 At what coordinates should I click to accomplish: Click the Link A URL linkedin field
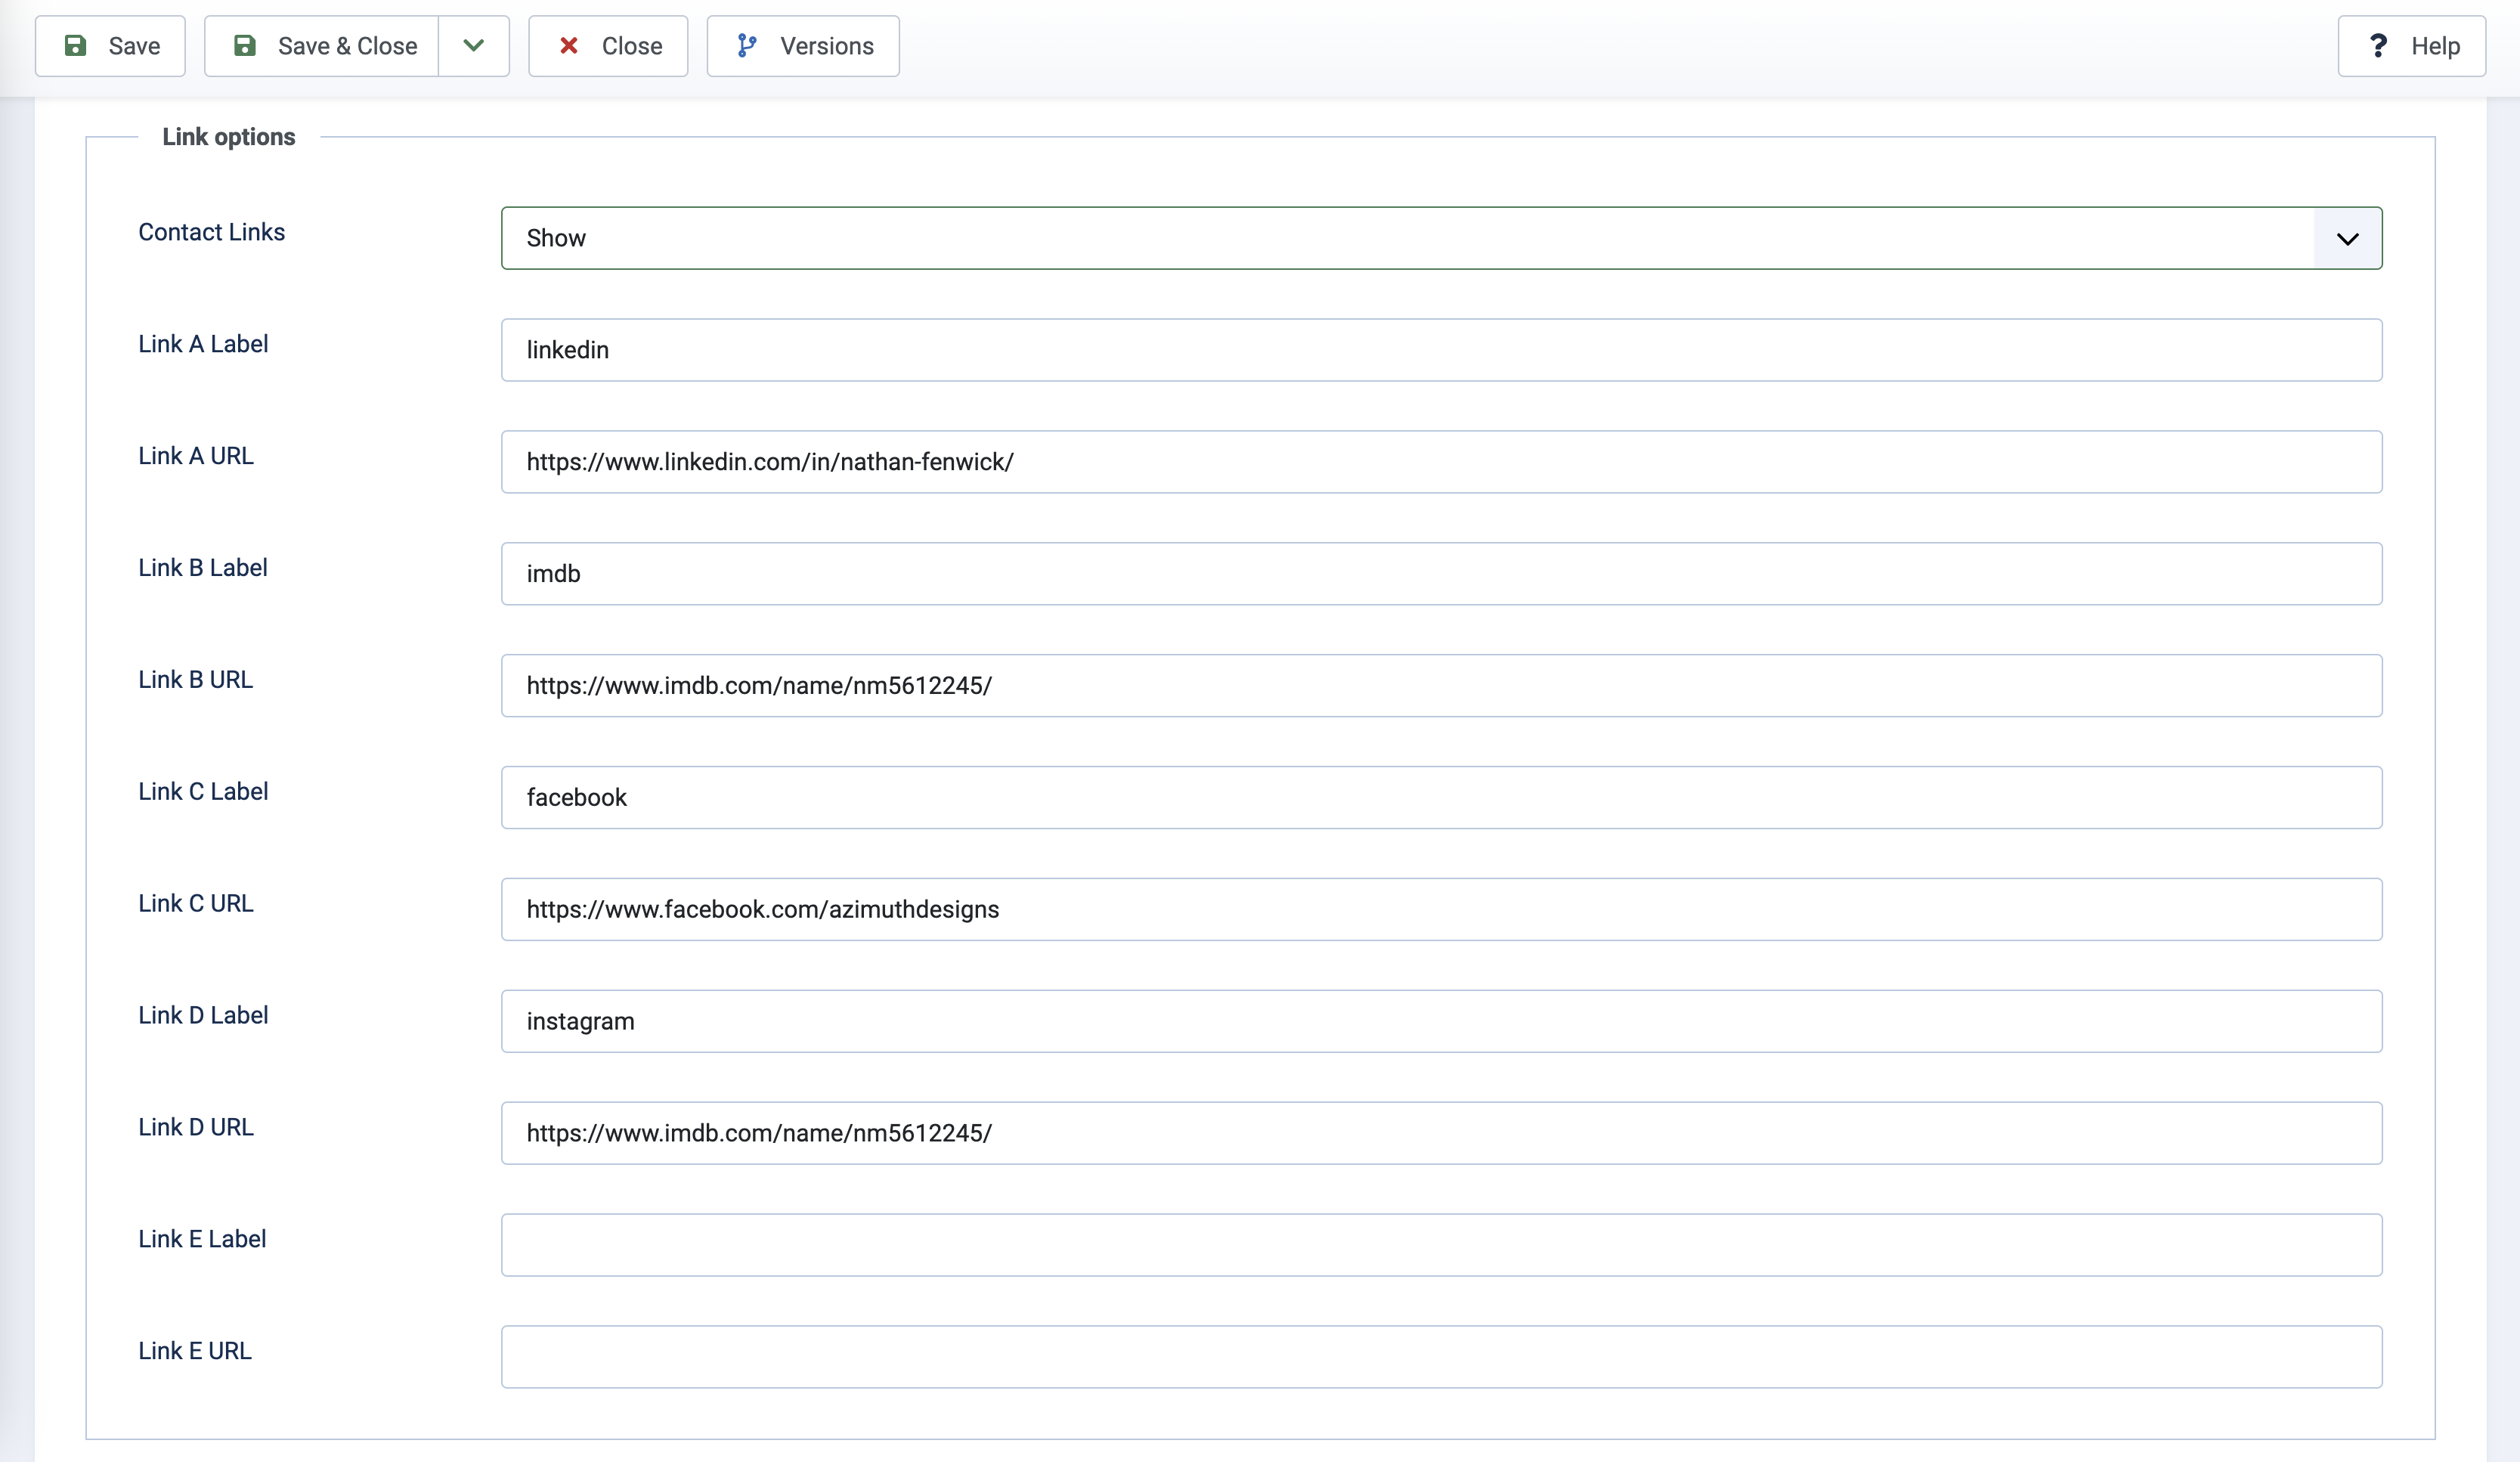1440,462
